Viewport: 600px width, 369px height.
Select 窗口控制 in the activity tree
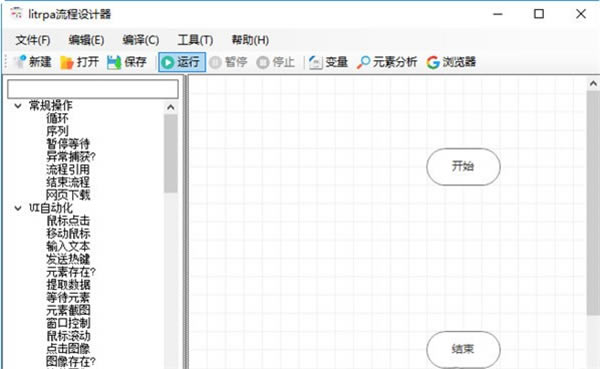click(x=68, y=323)
